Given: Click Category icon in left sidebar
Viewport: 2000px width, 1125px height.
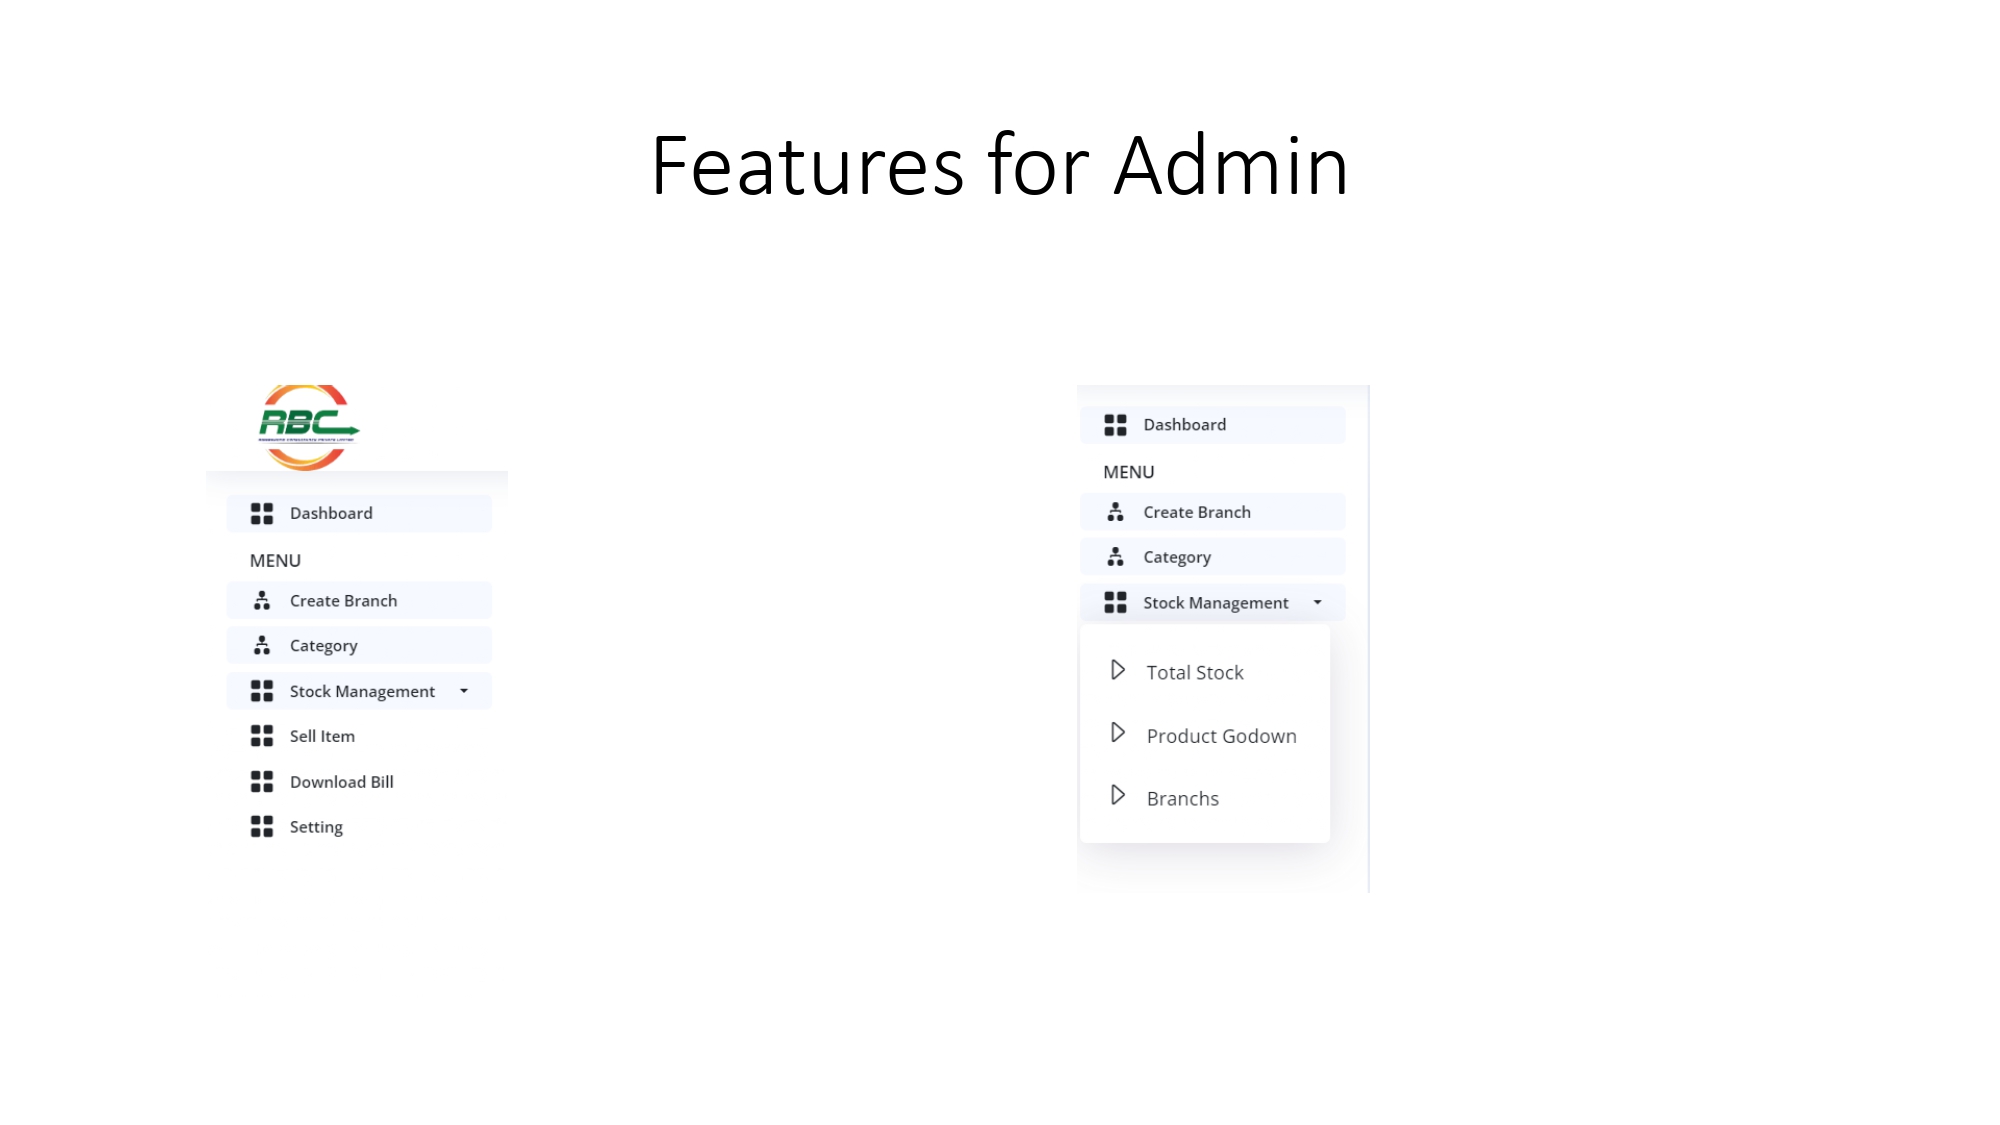Looking at the screenshot, I should point(262,646).
